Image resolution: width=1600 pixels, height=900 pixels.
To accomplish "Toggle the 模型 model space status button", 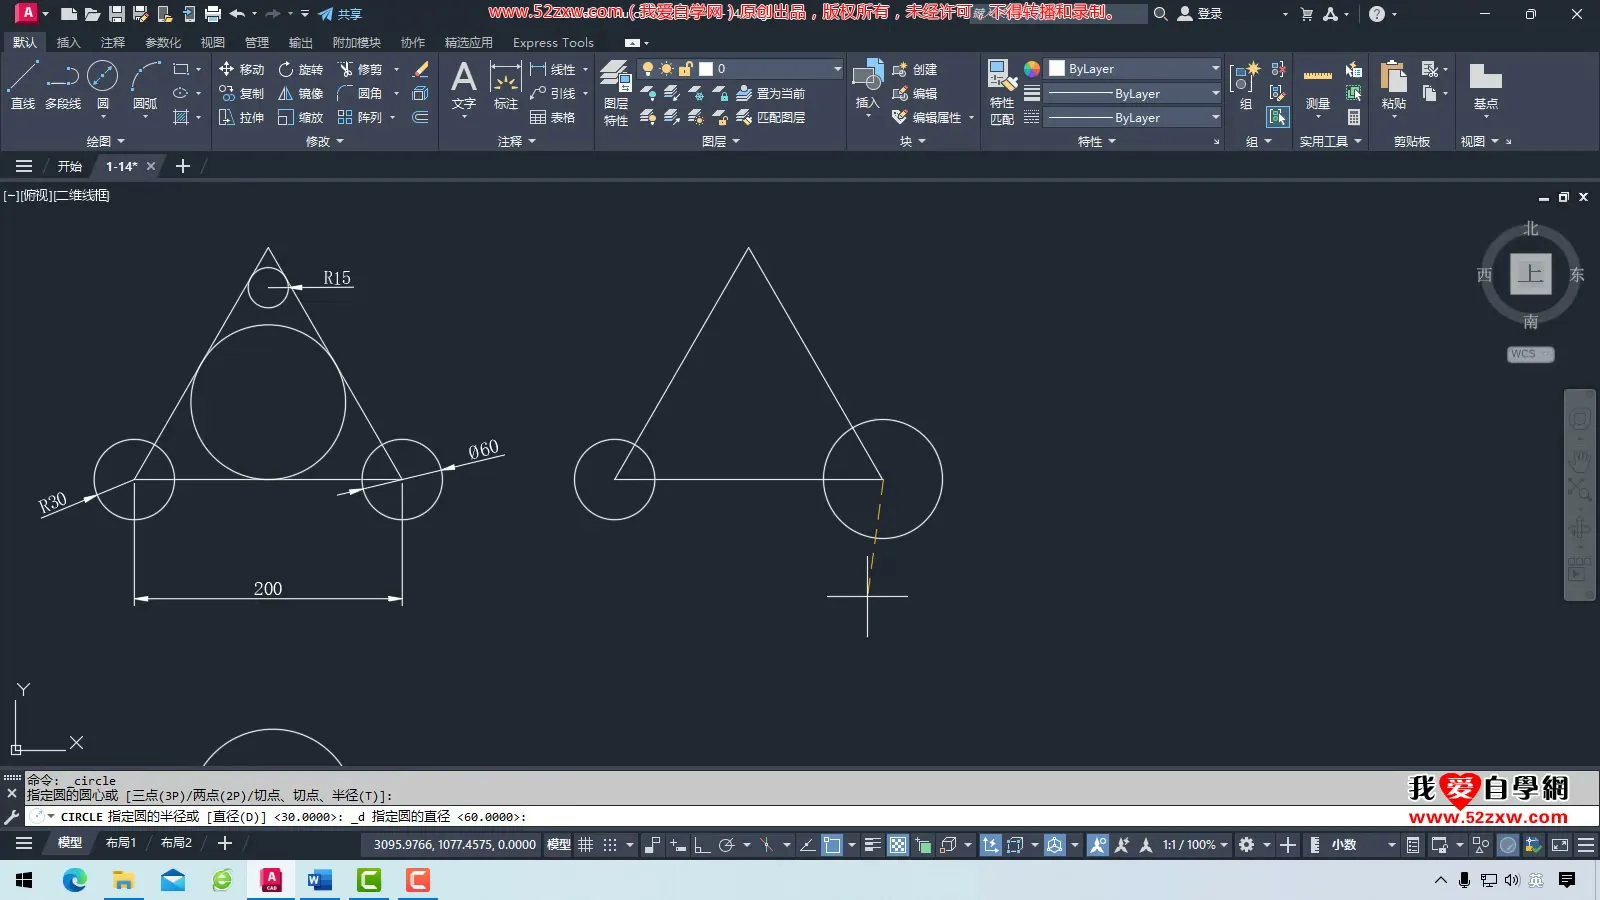I will click(x=558, y=845).
